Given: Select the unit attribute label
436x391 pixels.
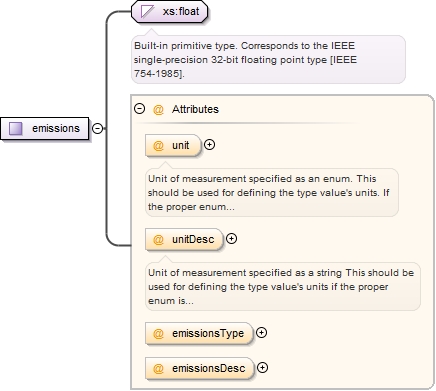Looking at the screenshot, I should (181, 145).
